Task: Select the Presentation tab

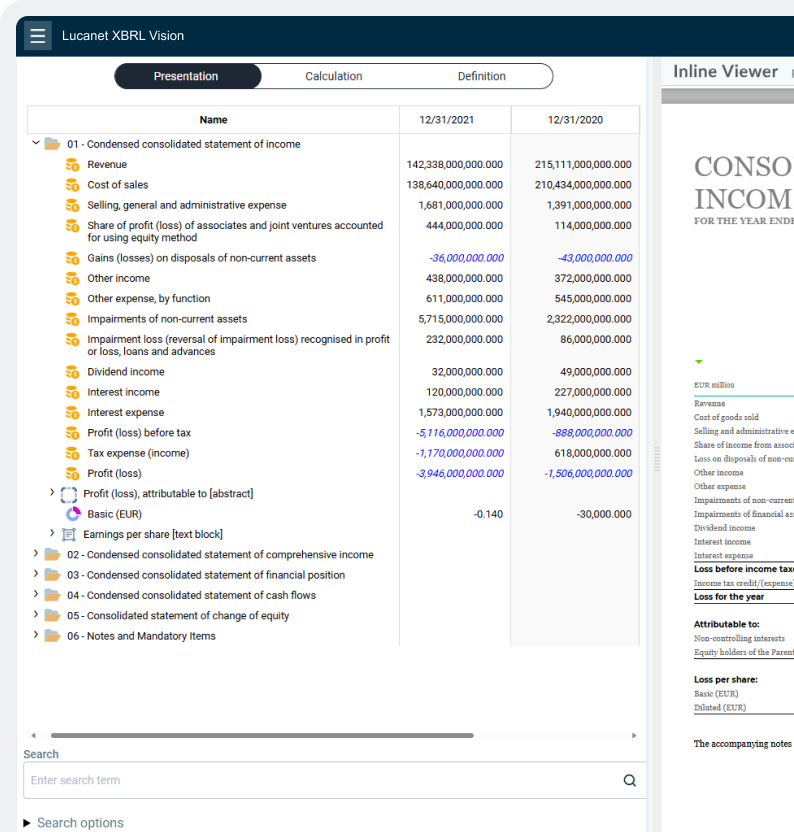Action: click(x=186, y=76)
